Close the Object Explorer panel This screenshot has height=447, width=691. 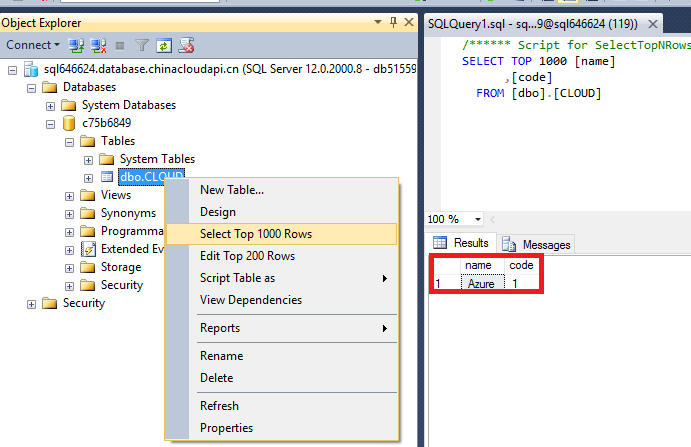[x=409, y=22]
